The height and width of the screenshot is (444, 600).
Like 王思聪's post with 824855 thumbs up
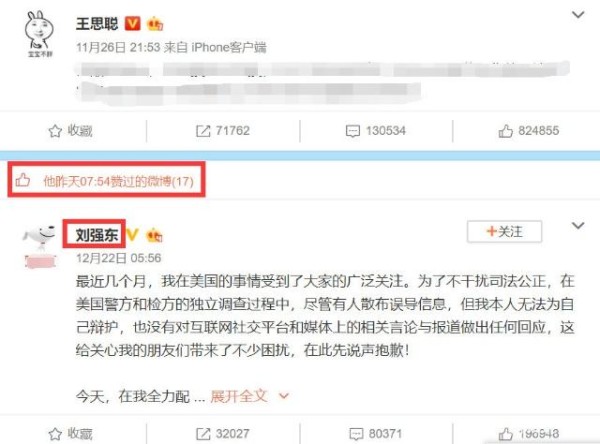coord(528,131)
